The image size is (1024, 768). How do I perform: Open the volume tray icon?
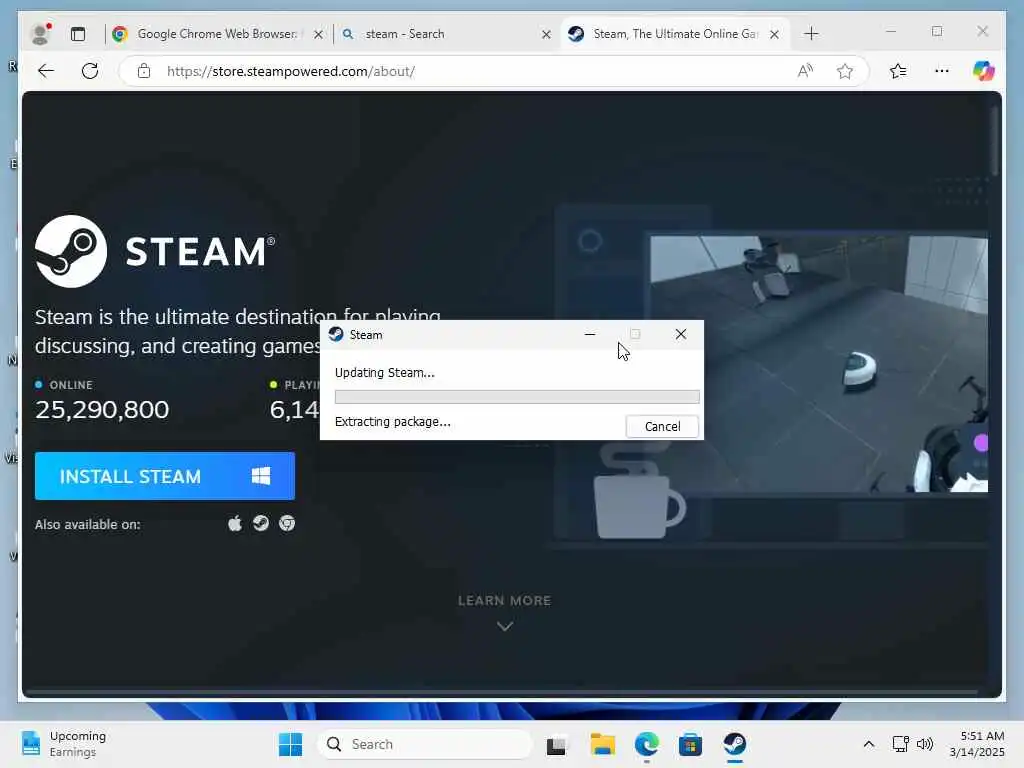coord(925,744)
